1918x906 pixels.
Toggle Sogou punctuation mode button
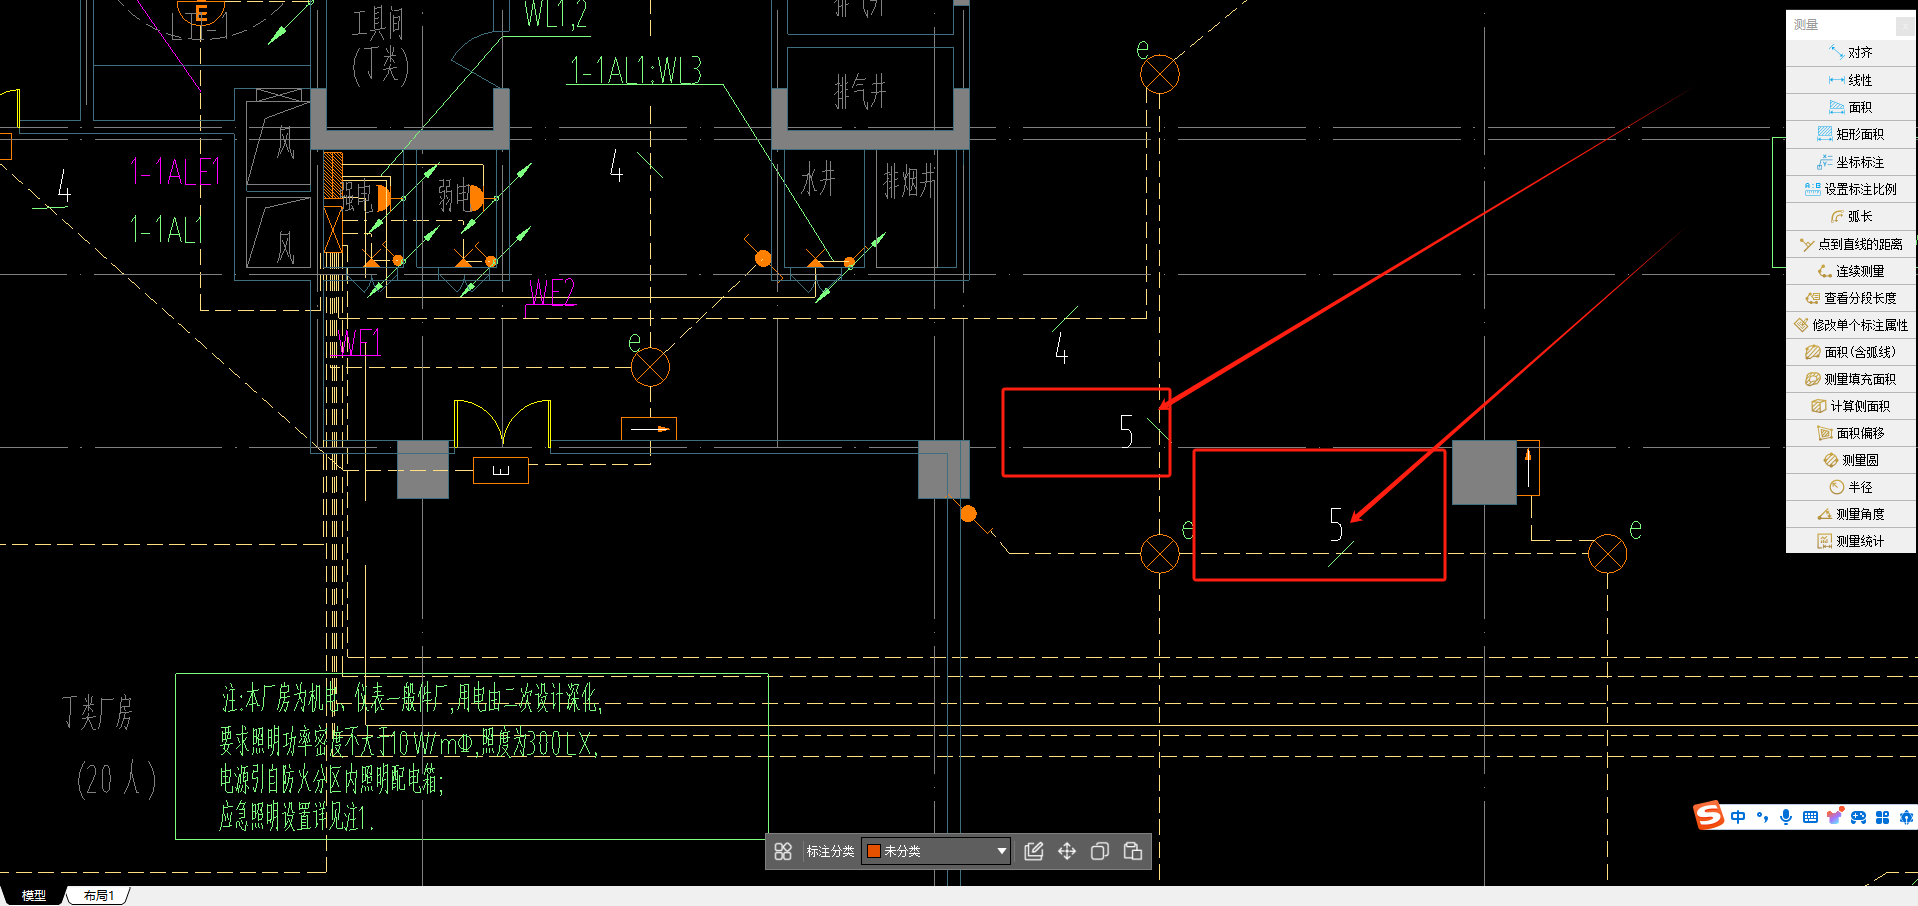coord(1762,817)
